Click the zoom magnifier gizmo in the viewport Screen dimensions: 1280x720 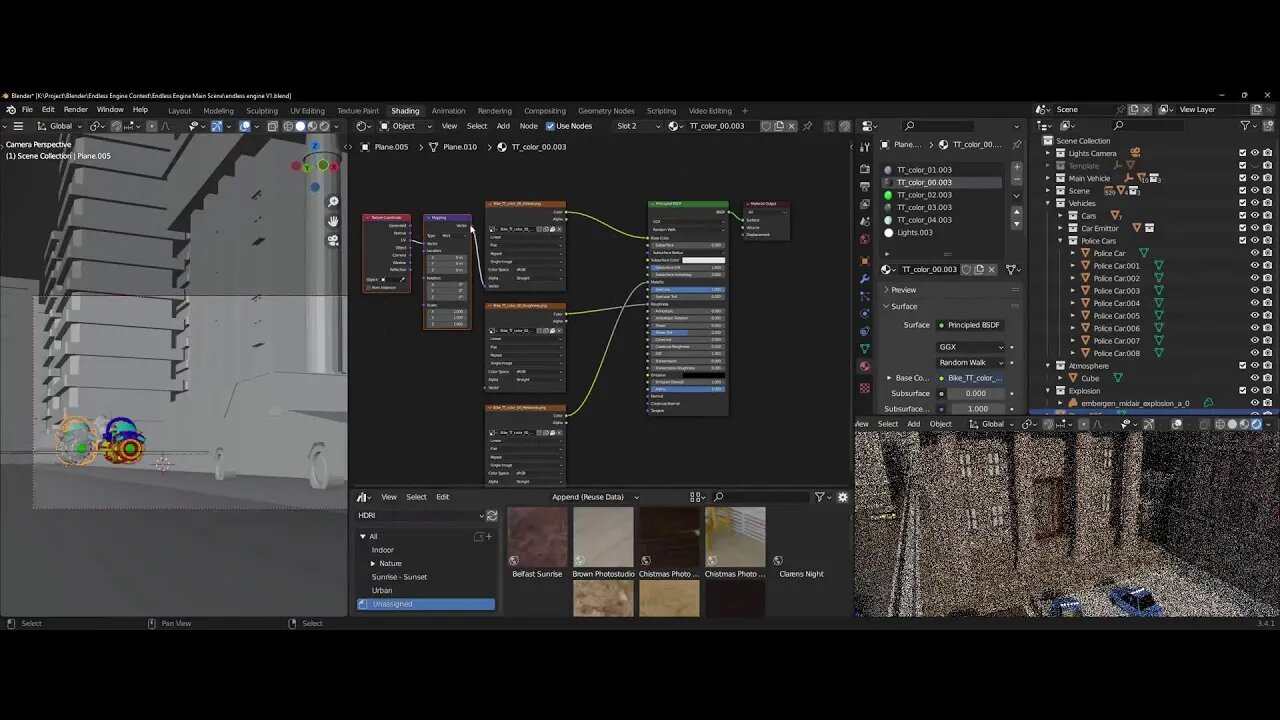(x=333, y=202)
